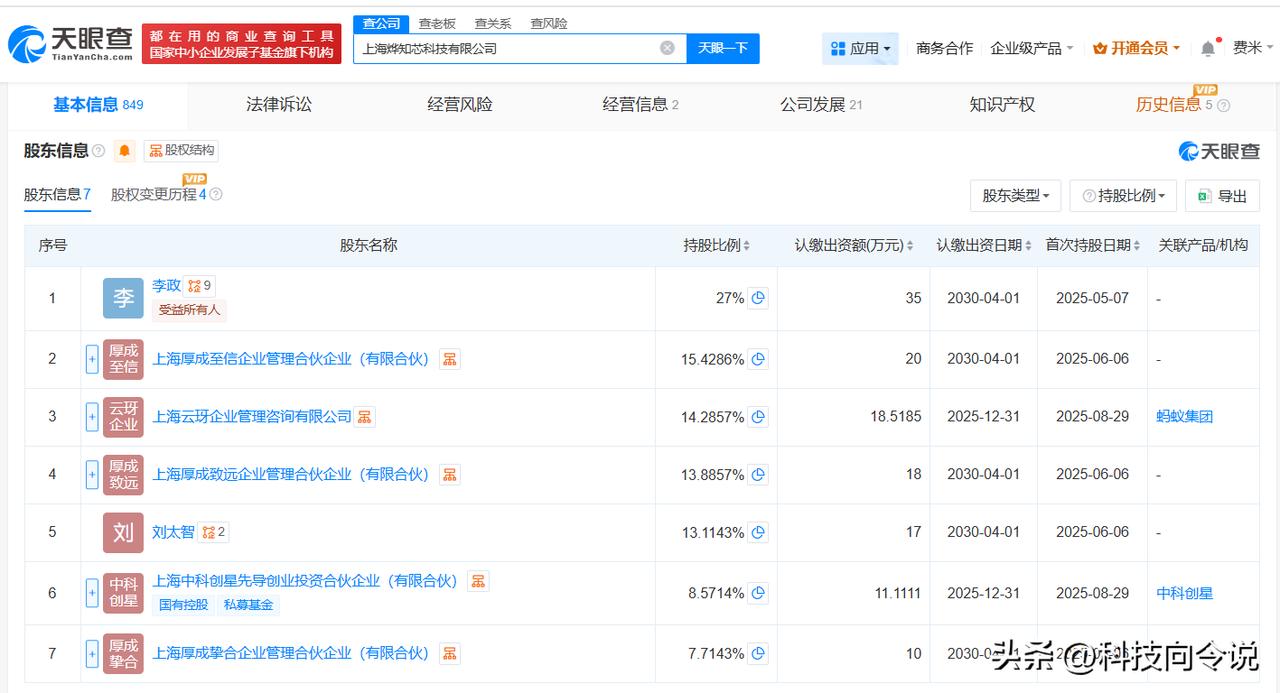Select the 查关系 search mode
This screenshot has width=1280, height=693.
coord(493,23)
